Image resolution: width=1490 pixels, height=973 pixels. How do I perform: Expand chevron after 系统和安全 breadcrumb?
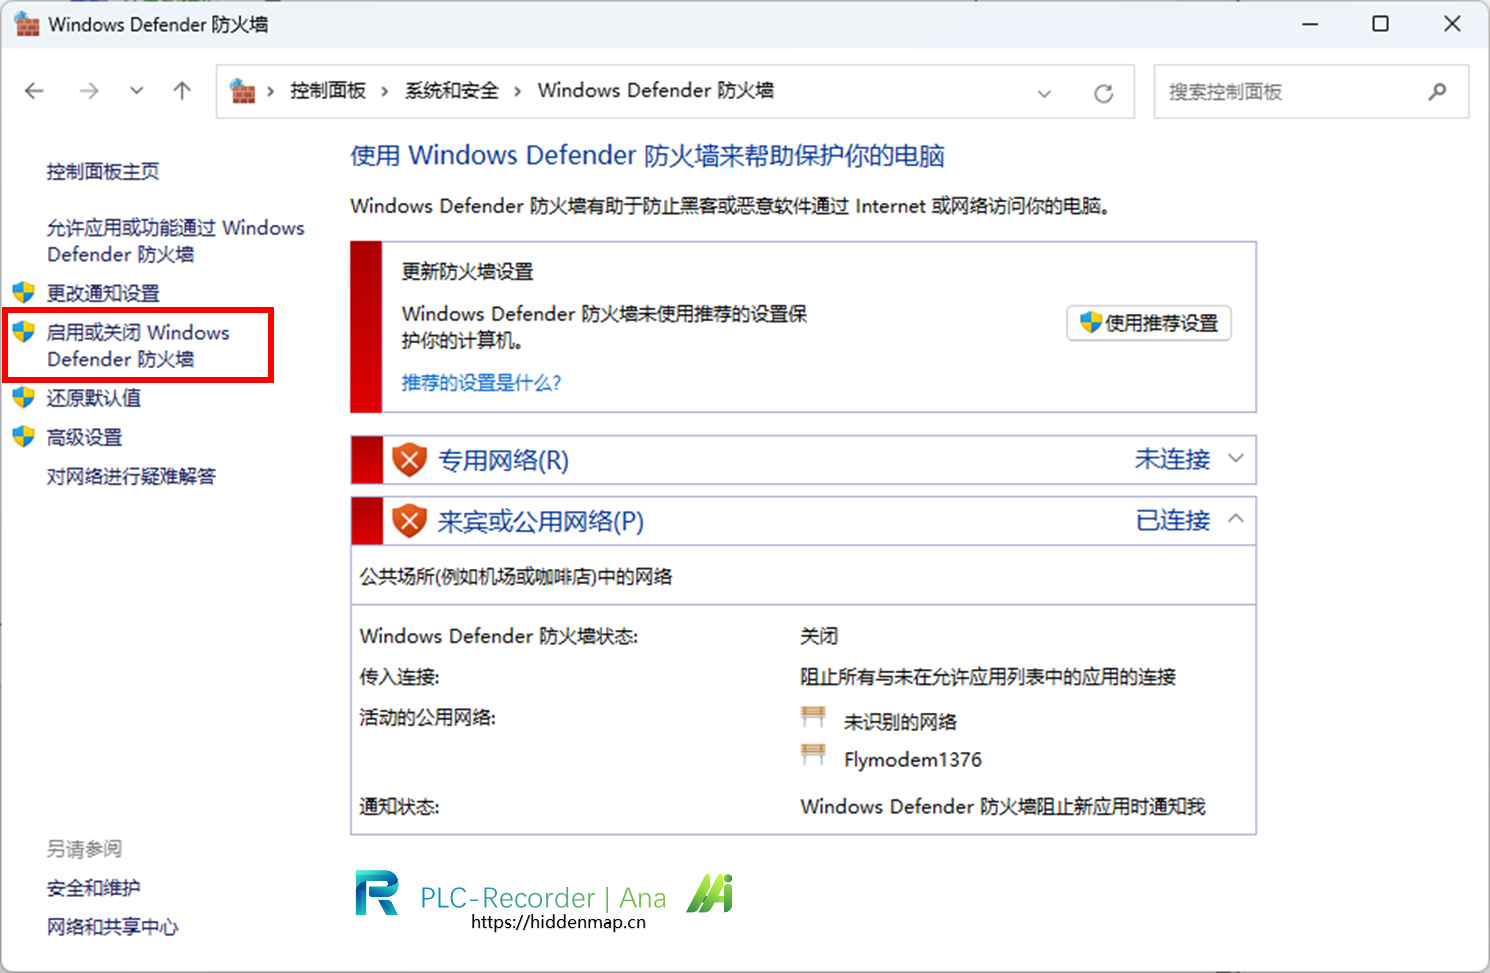point(517,91)
